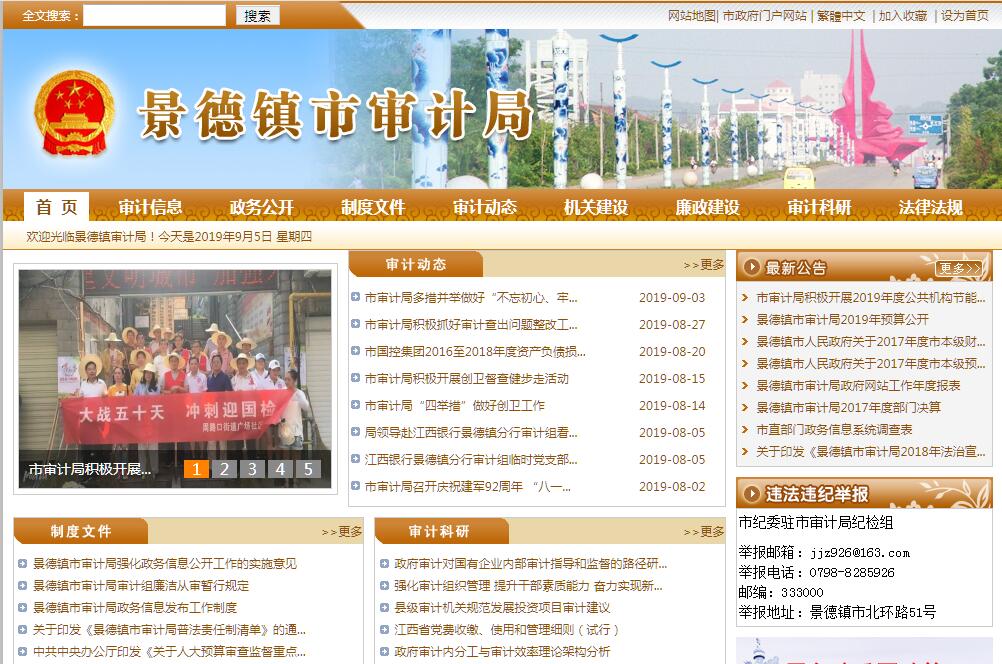Click the national emblem logo
This screenshot has height=664, width=1002.
click(x=77, y=112)
